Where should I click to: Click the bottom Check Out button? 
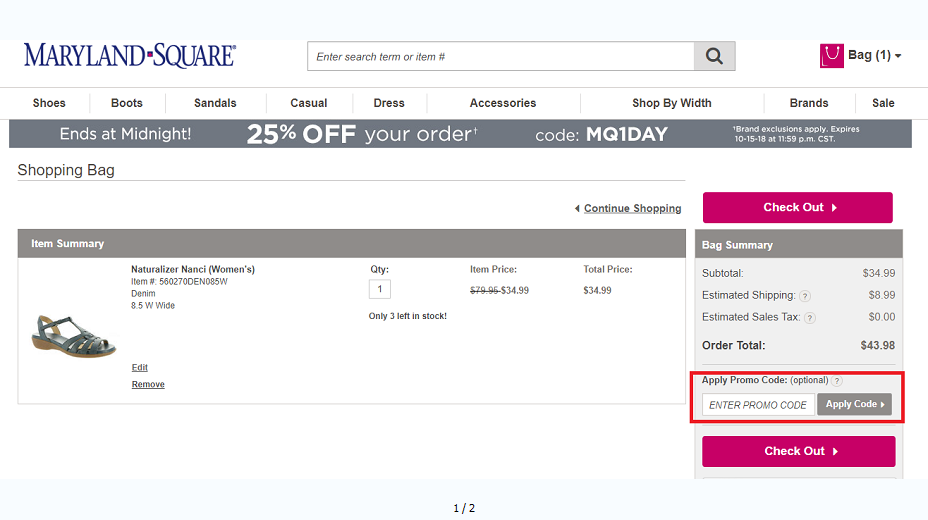798,451
